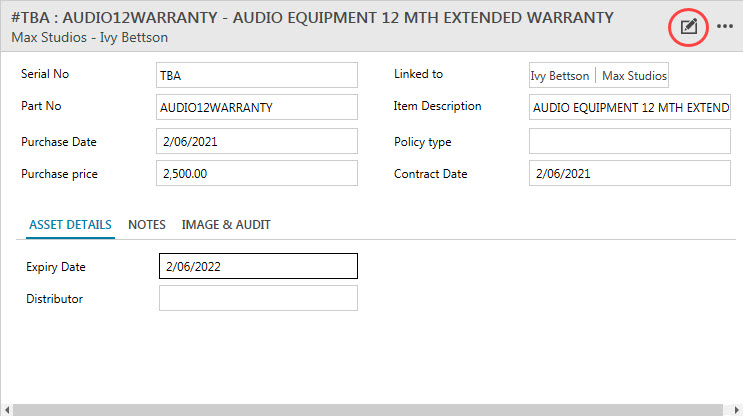Viewport: 743px width, 416px height.
Task: Focus the Item Description text box
Action: coord(630,107)
